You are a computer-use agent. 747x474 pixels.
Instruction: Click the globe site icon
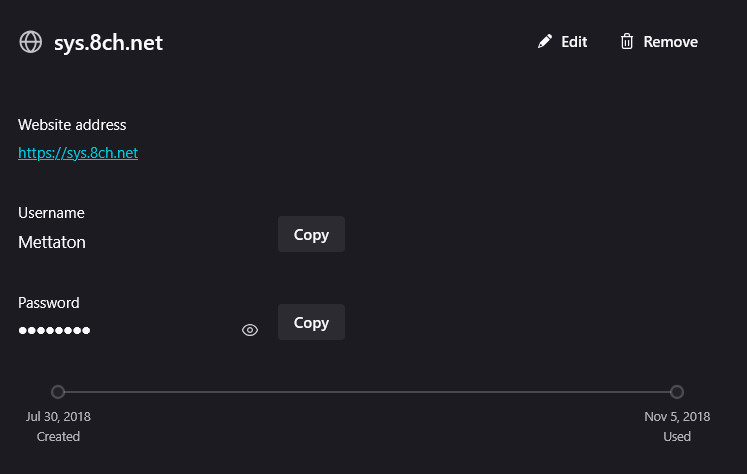click(30, 42)
